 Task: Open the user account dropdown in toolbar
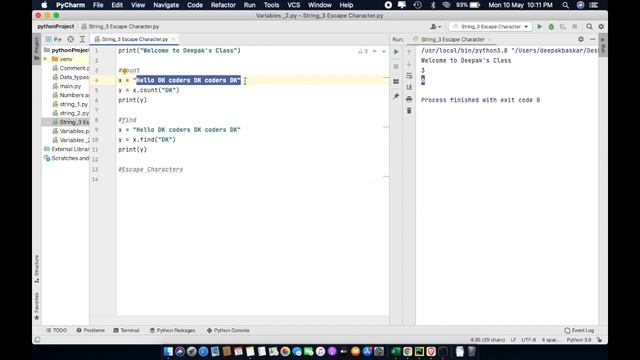tap(436, 27)
